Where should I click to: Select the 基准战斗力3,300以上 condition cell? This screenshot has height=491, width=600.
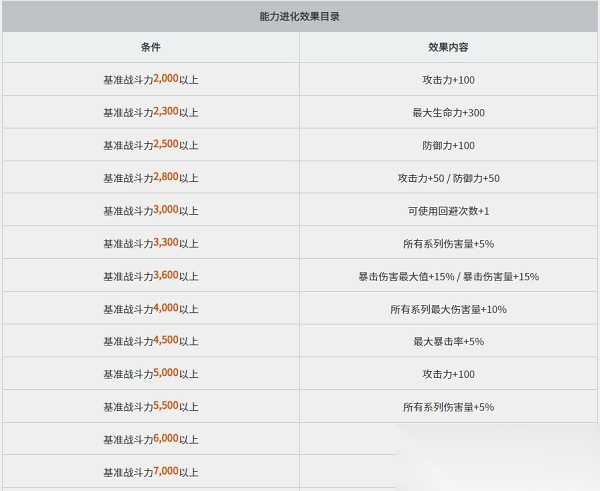pyautogui.click(x=150, y=243)
